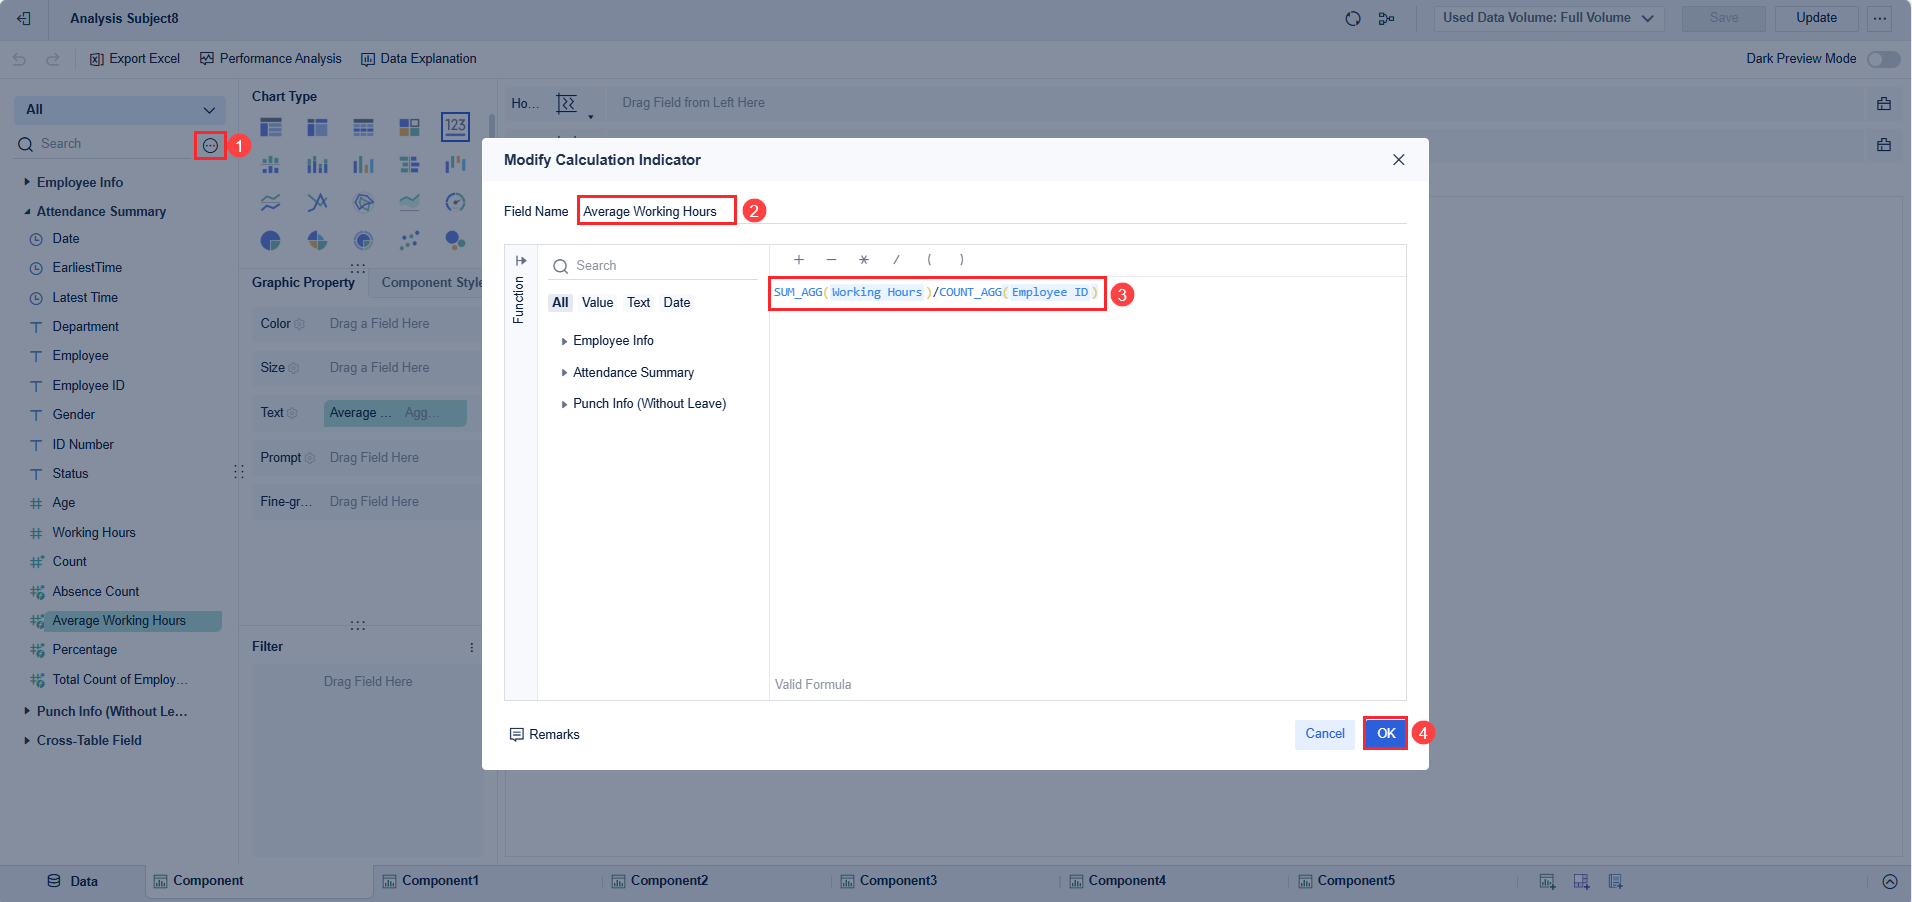
Task: Toggle Dark Preview Mode switch
Action: 1884,59
